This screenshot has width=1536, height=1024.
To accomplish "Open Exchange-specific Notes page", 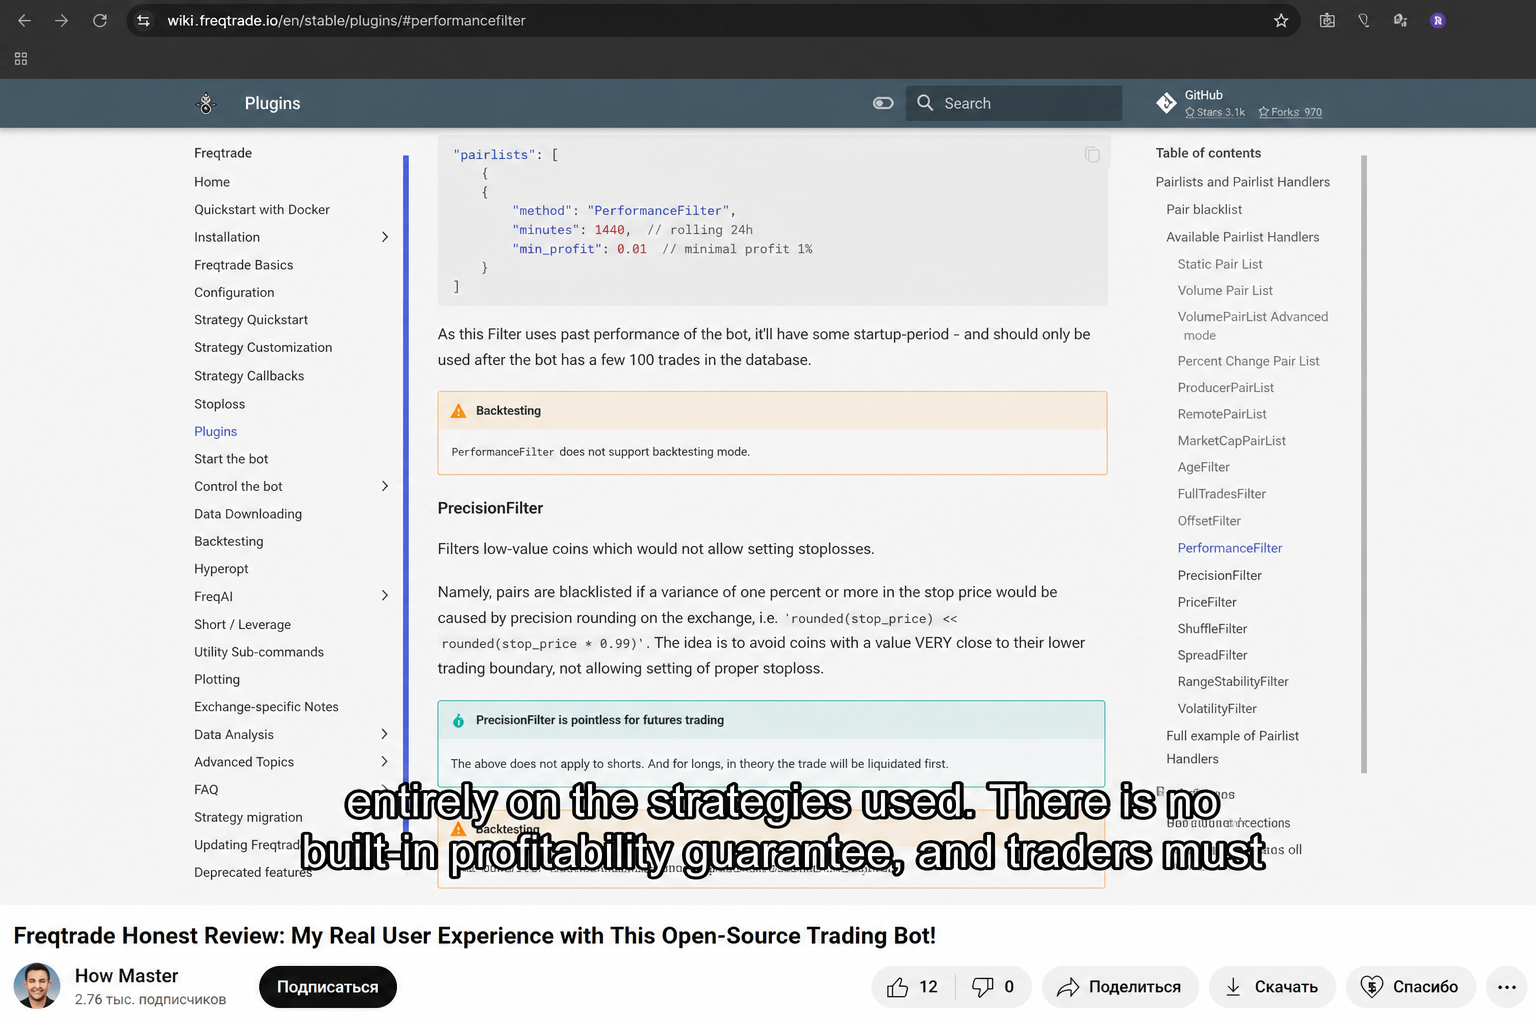I will 267,707.
